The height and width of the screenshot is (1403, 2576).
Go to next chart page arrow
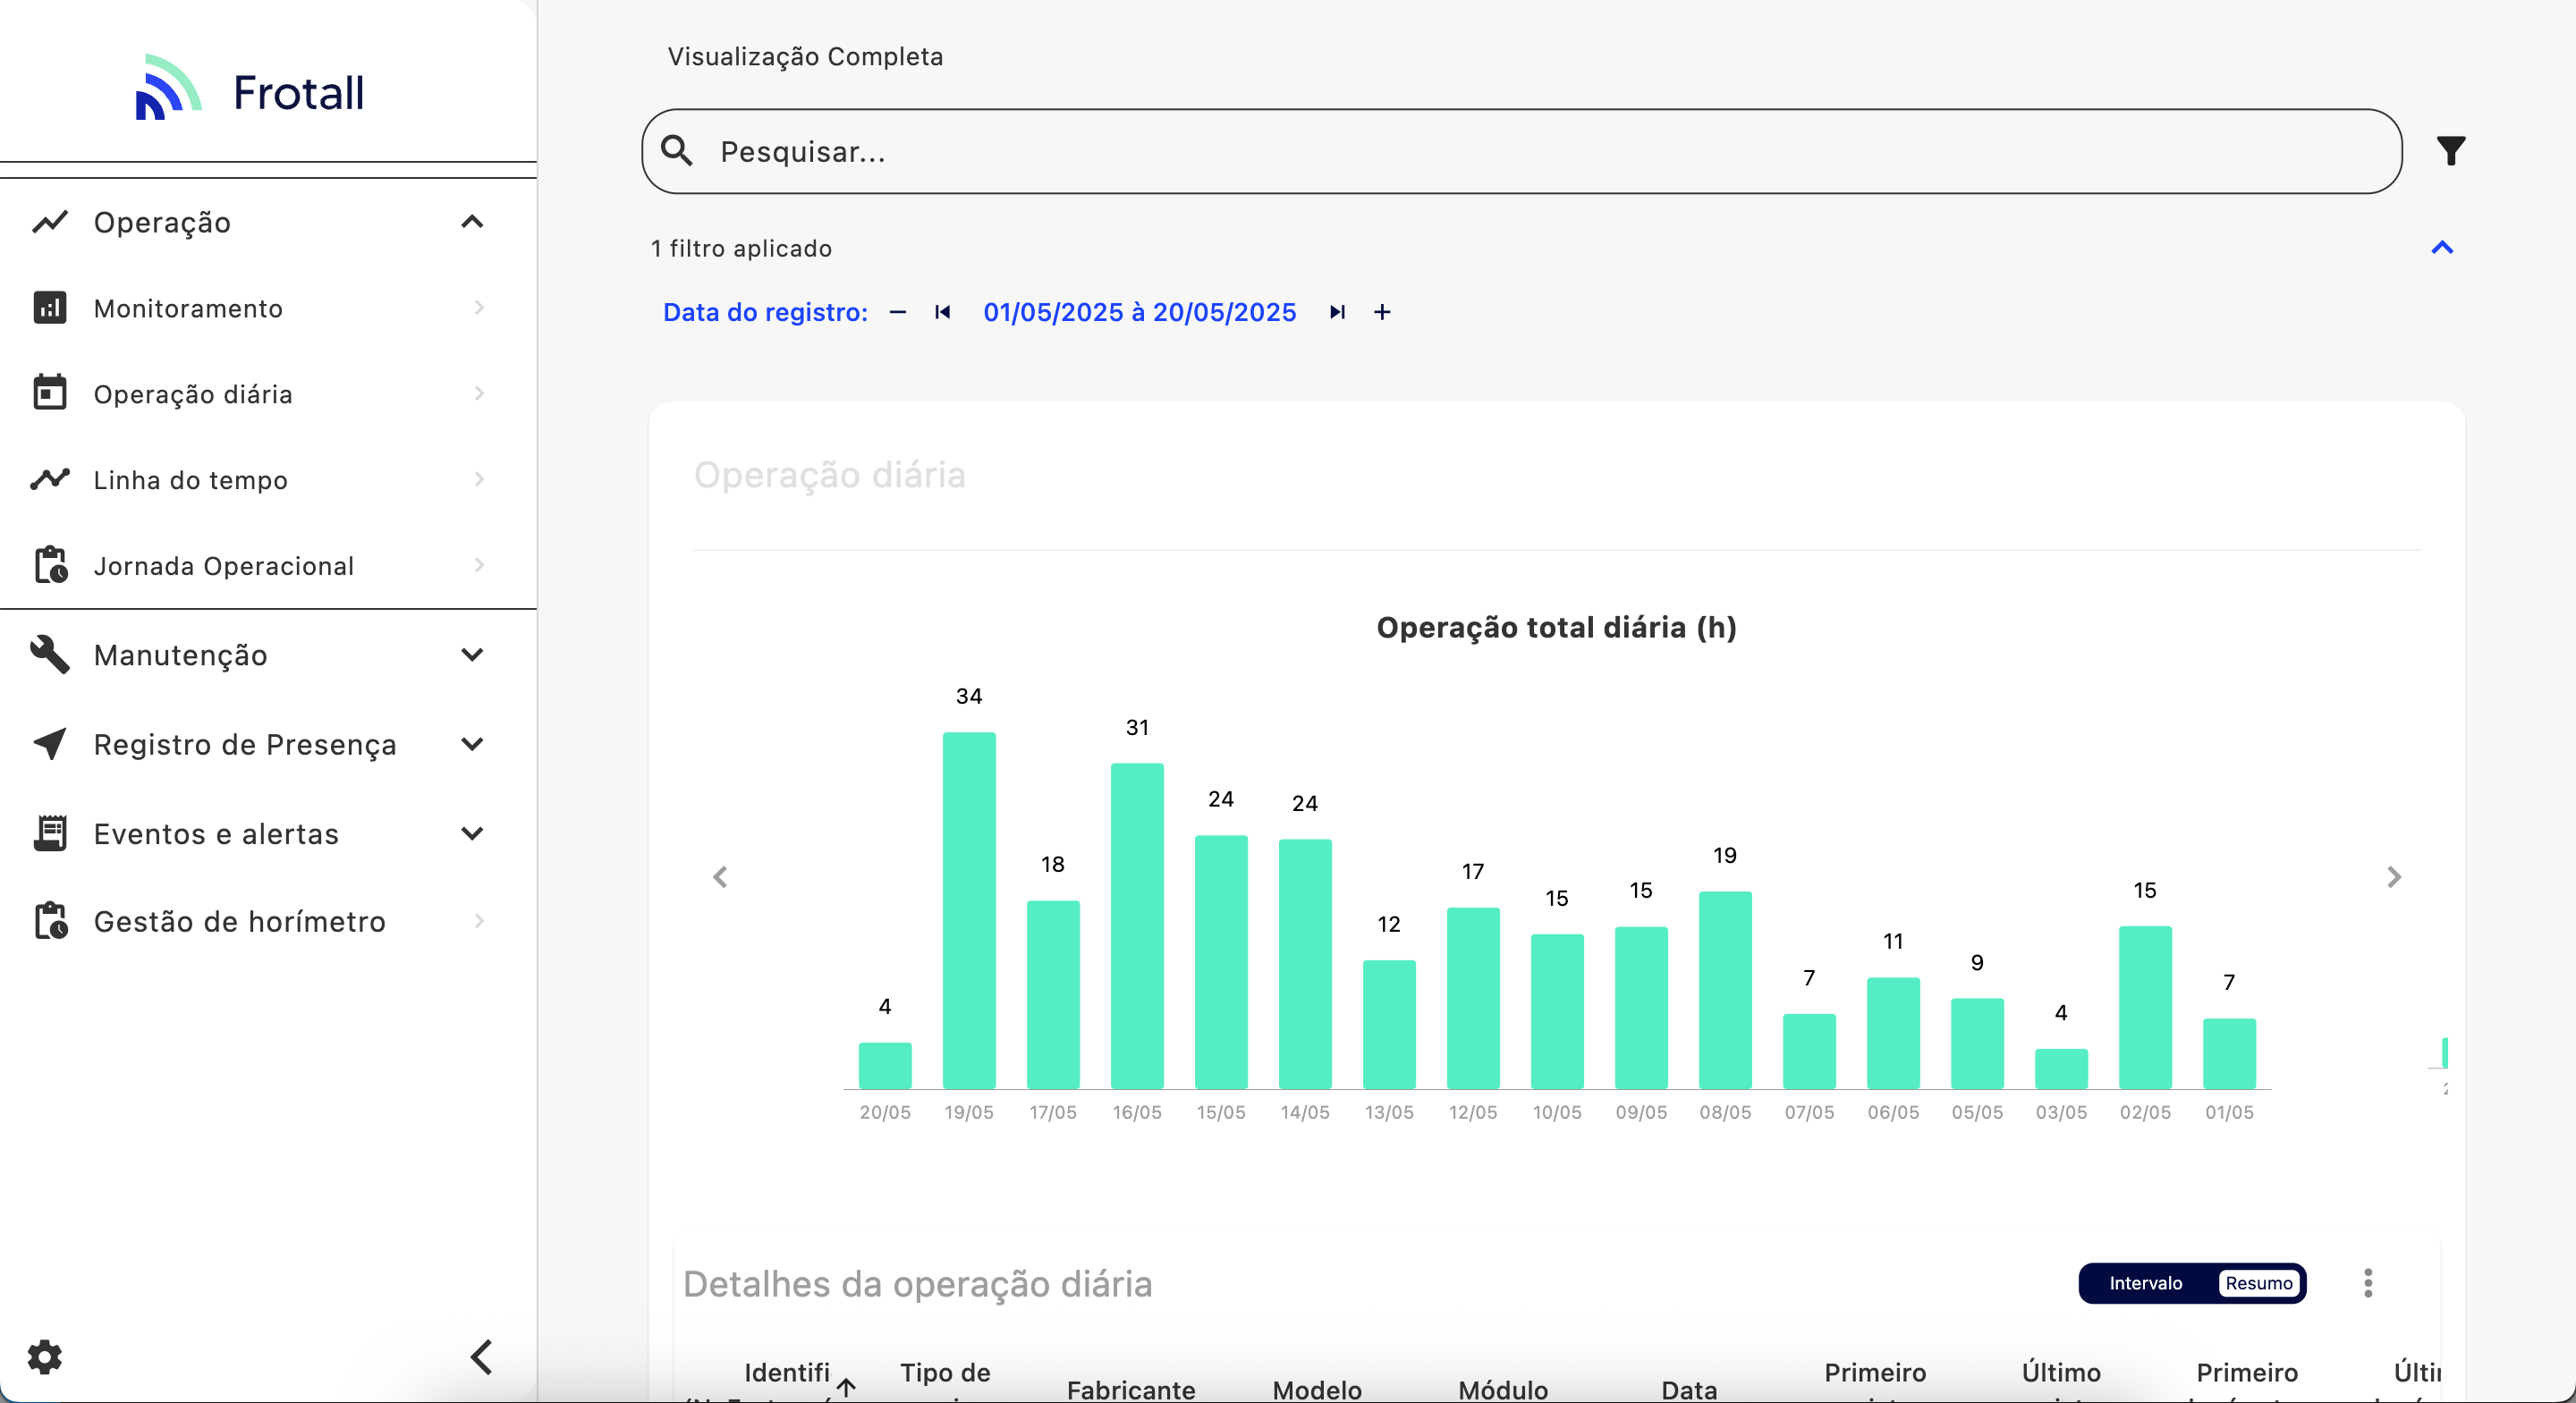tap(2394, 877)
